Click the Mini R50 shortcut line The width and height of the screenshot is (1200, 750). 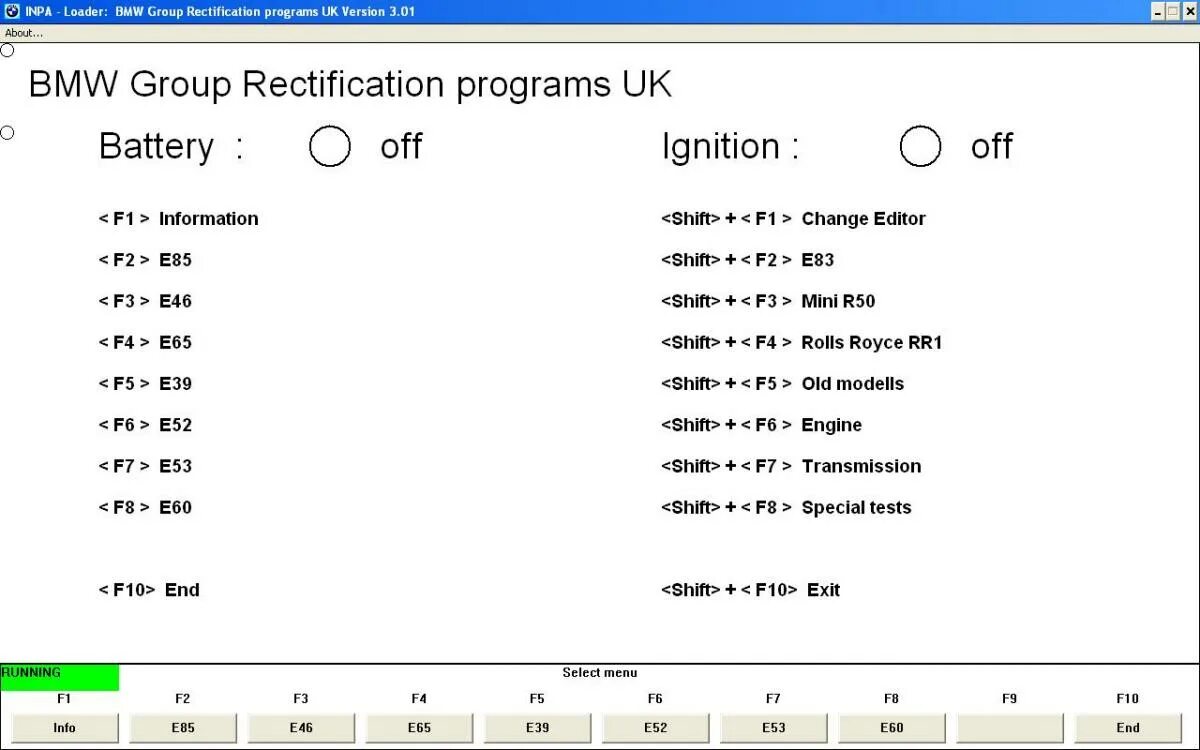tap(768, 301)
